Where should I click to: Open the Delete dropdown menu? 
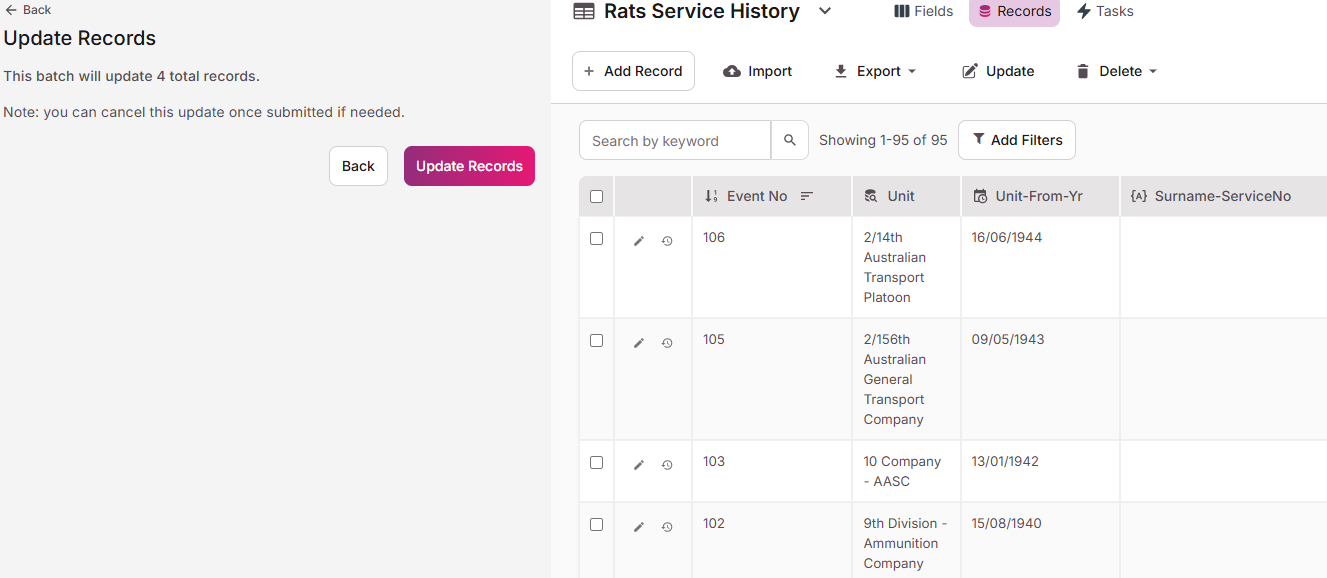(1116, 71)
